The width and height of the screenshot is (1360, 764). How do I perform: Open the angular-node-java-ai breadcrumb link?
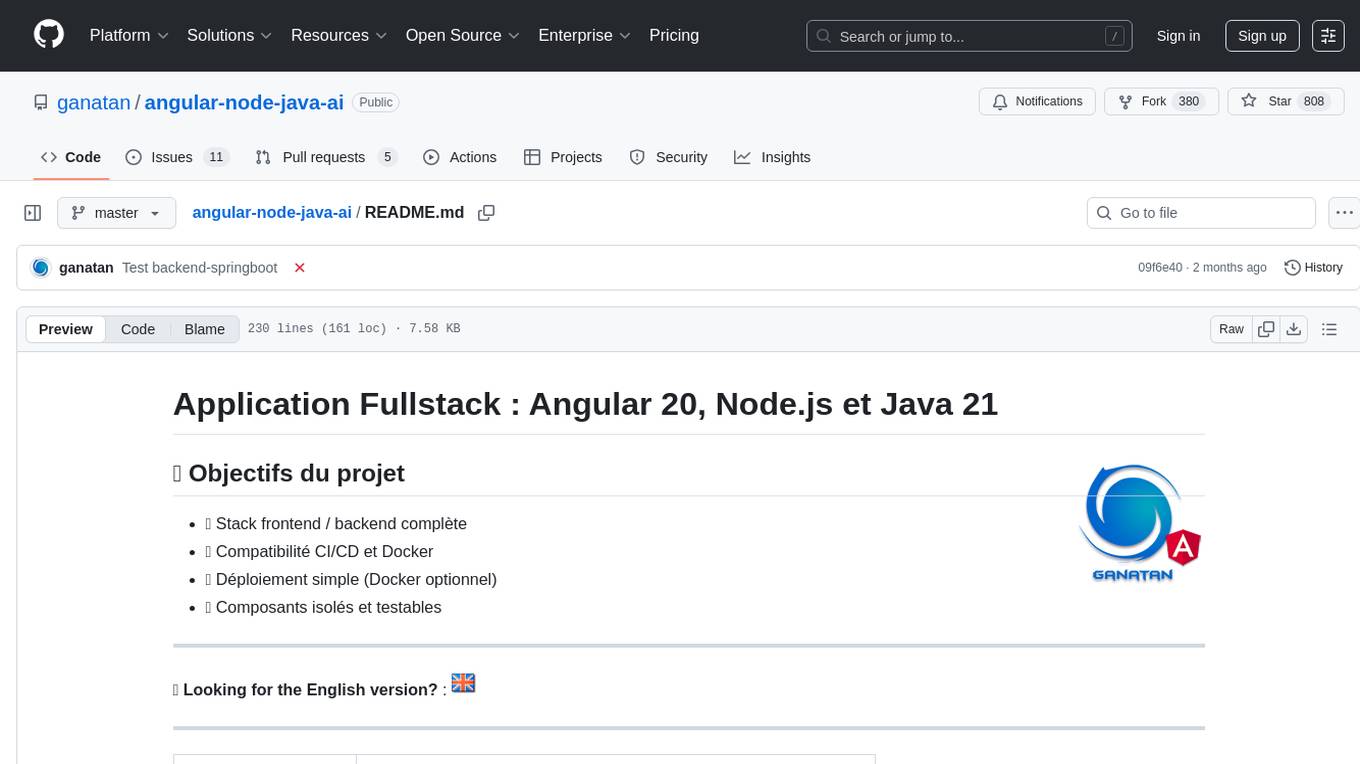point(272,212)
